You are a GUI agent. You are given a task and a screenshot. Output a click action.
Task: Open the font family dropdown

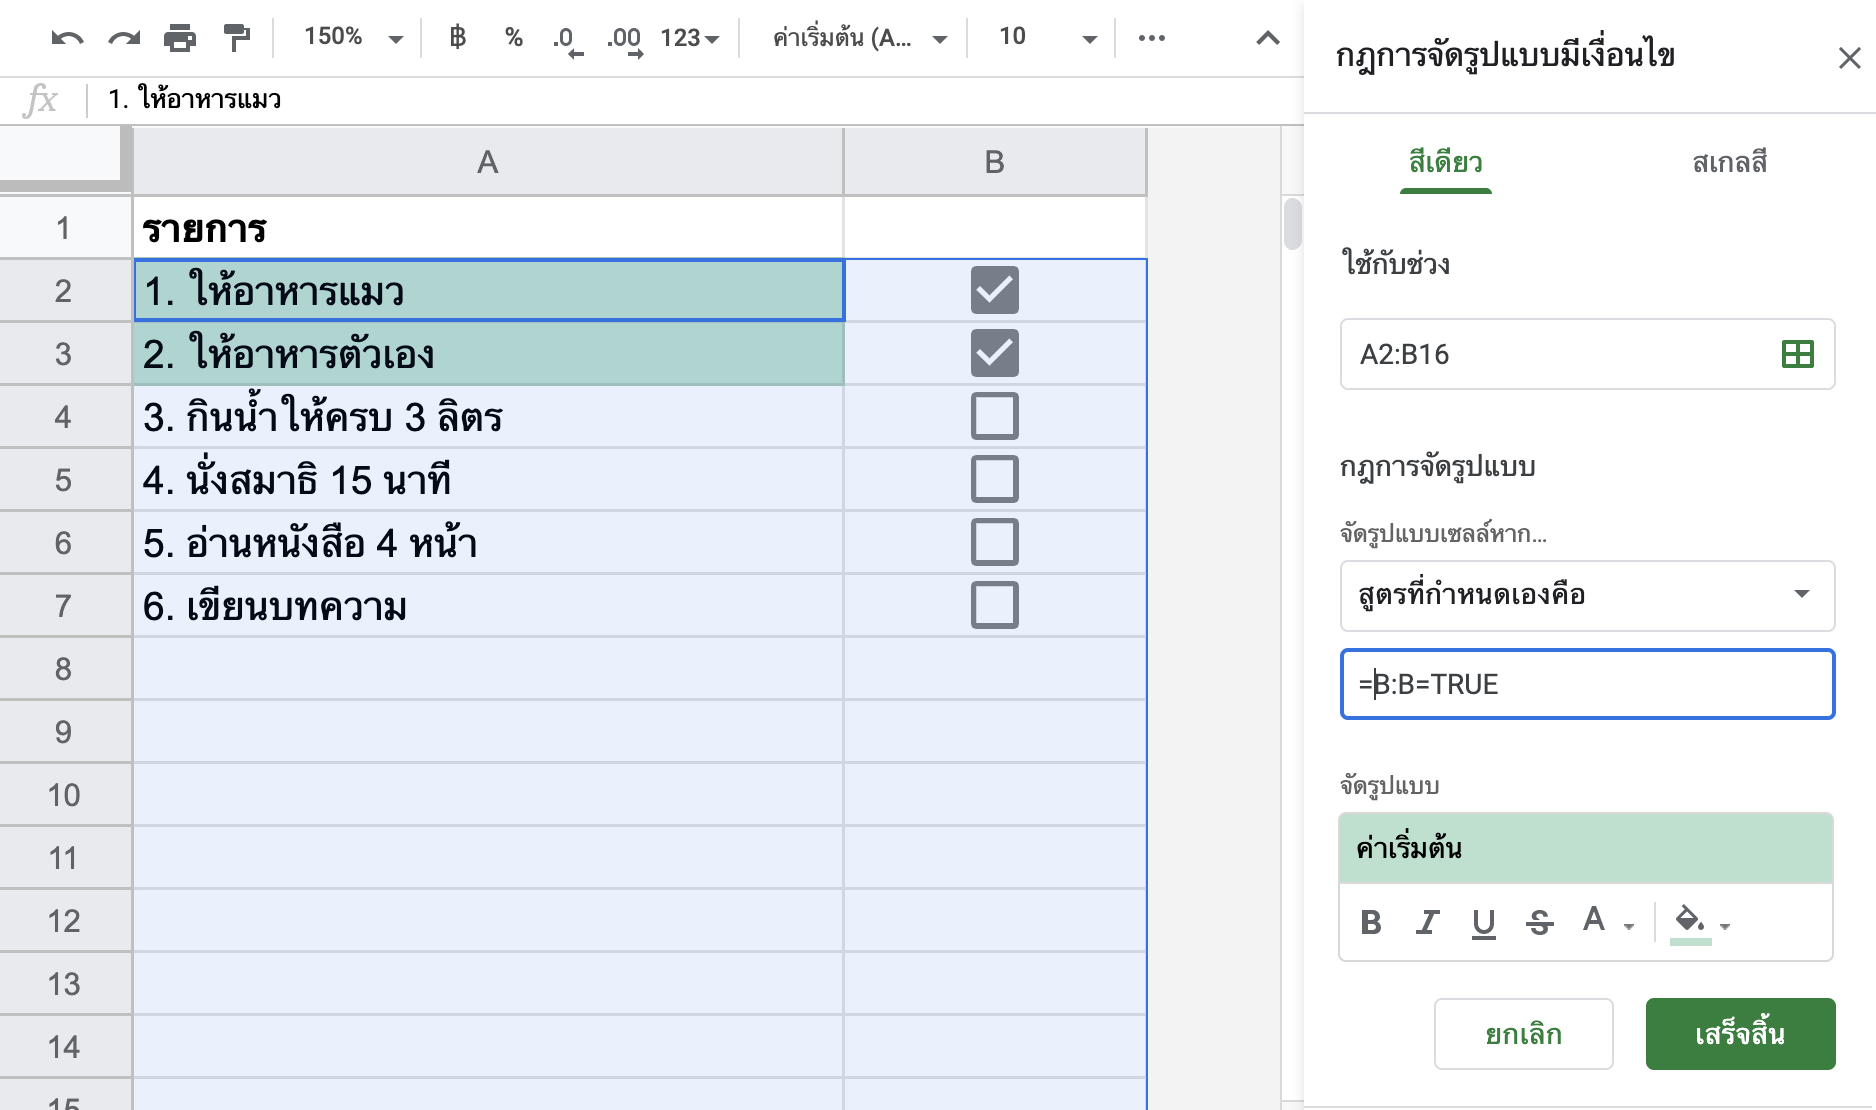[x=860, y=38]
